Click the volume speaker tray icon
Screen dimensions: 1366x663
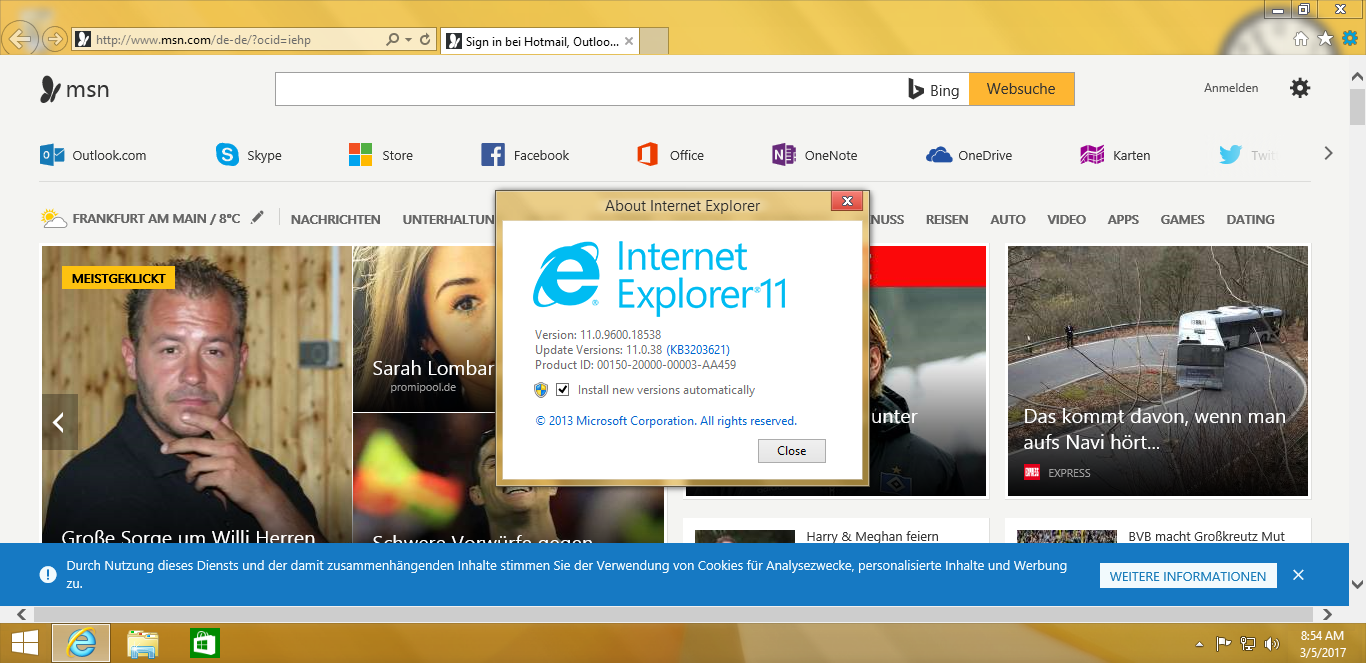tap(1272, 644)
